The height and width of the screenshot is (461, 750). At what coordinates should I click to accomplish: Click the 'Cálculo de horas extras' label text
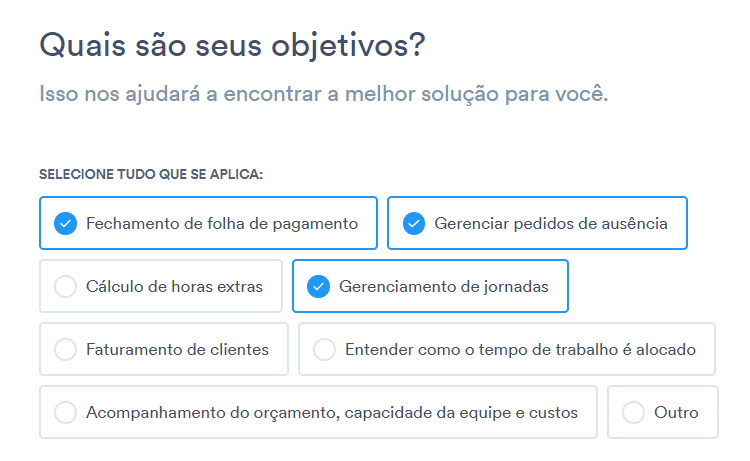174,286
